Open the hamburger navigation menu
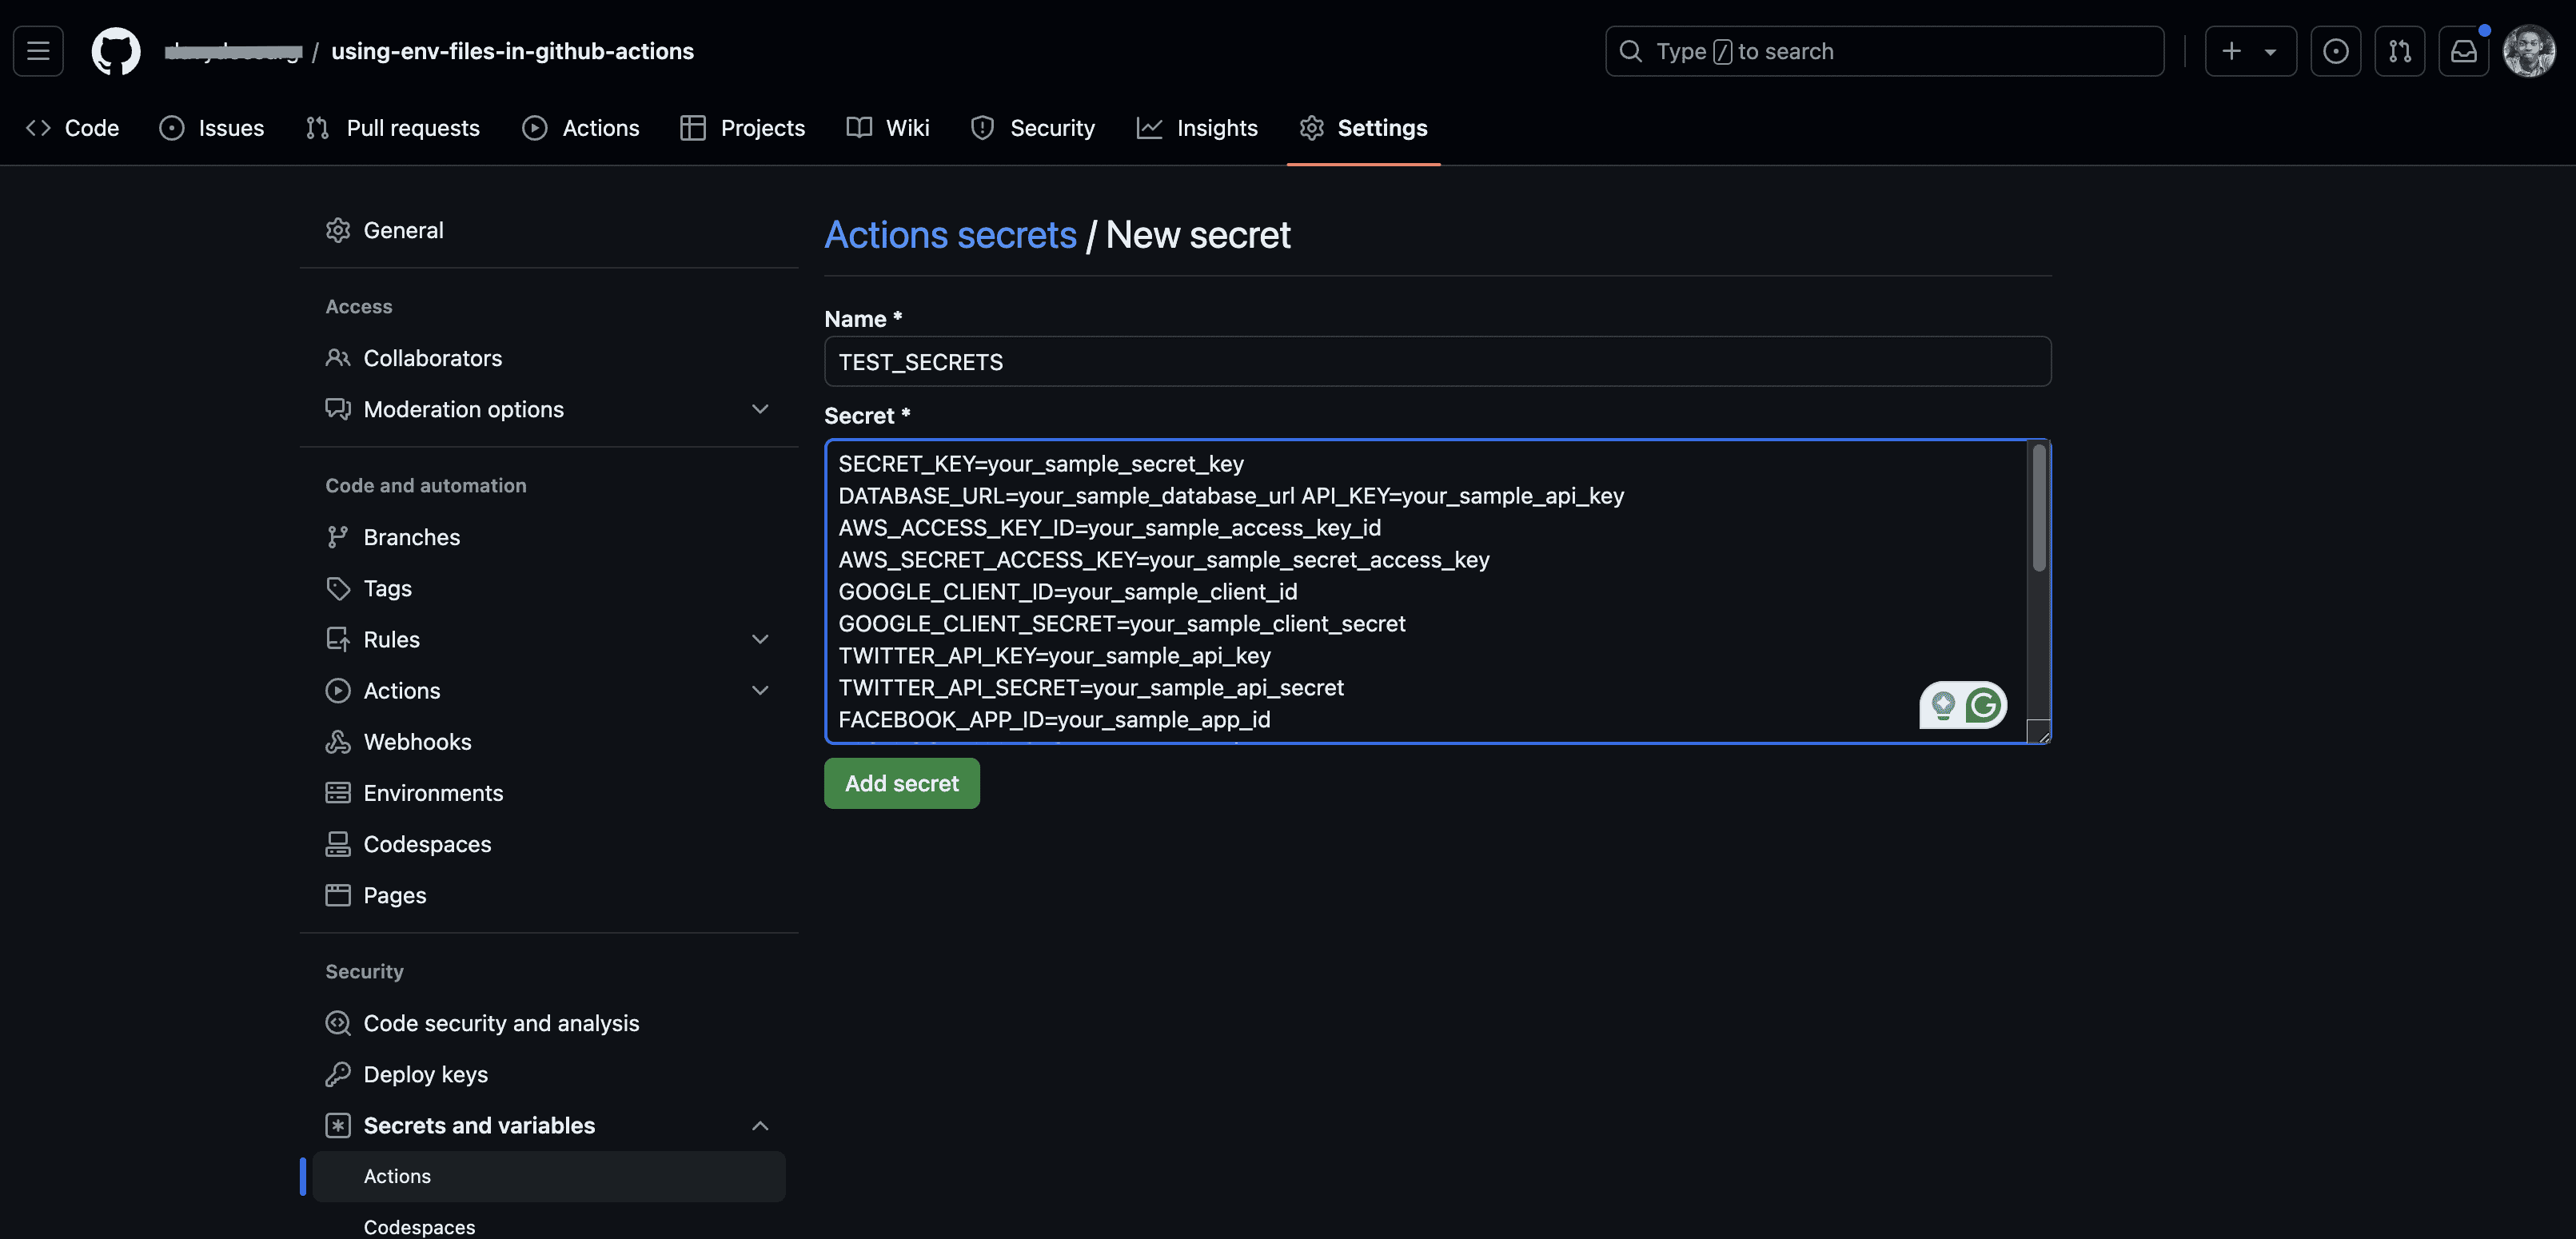This screenshot has height=1239, width=2576. pos(38,51)
